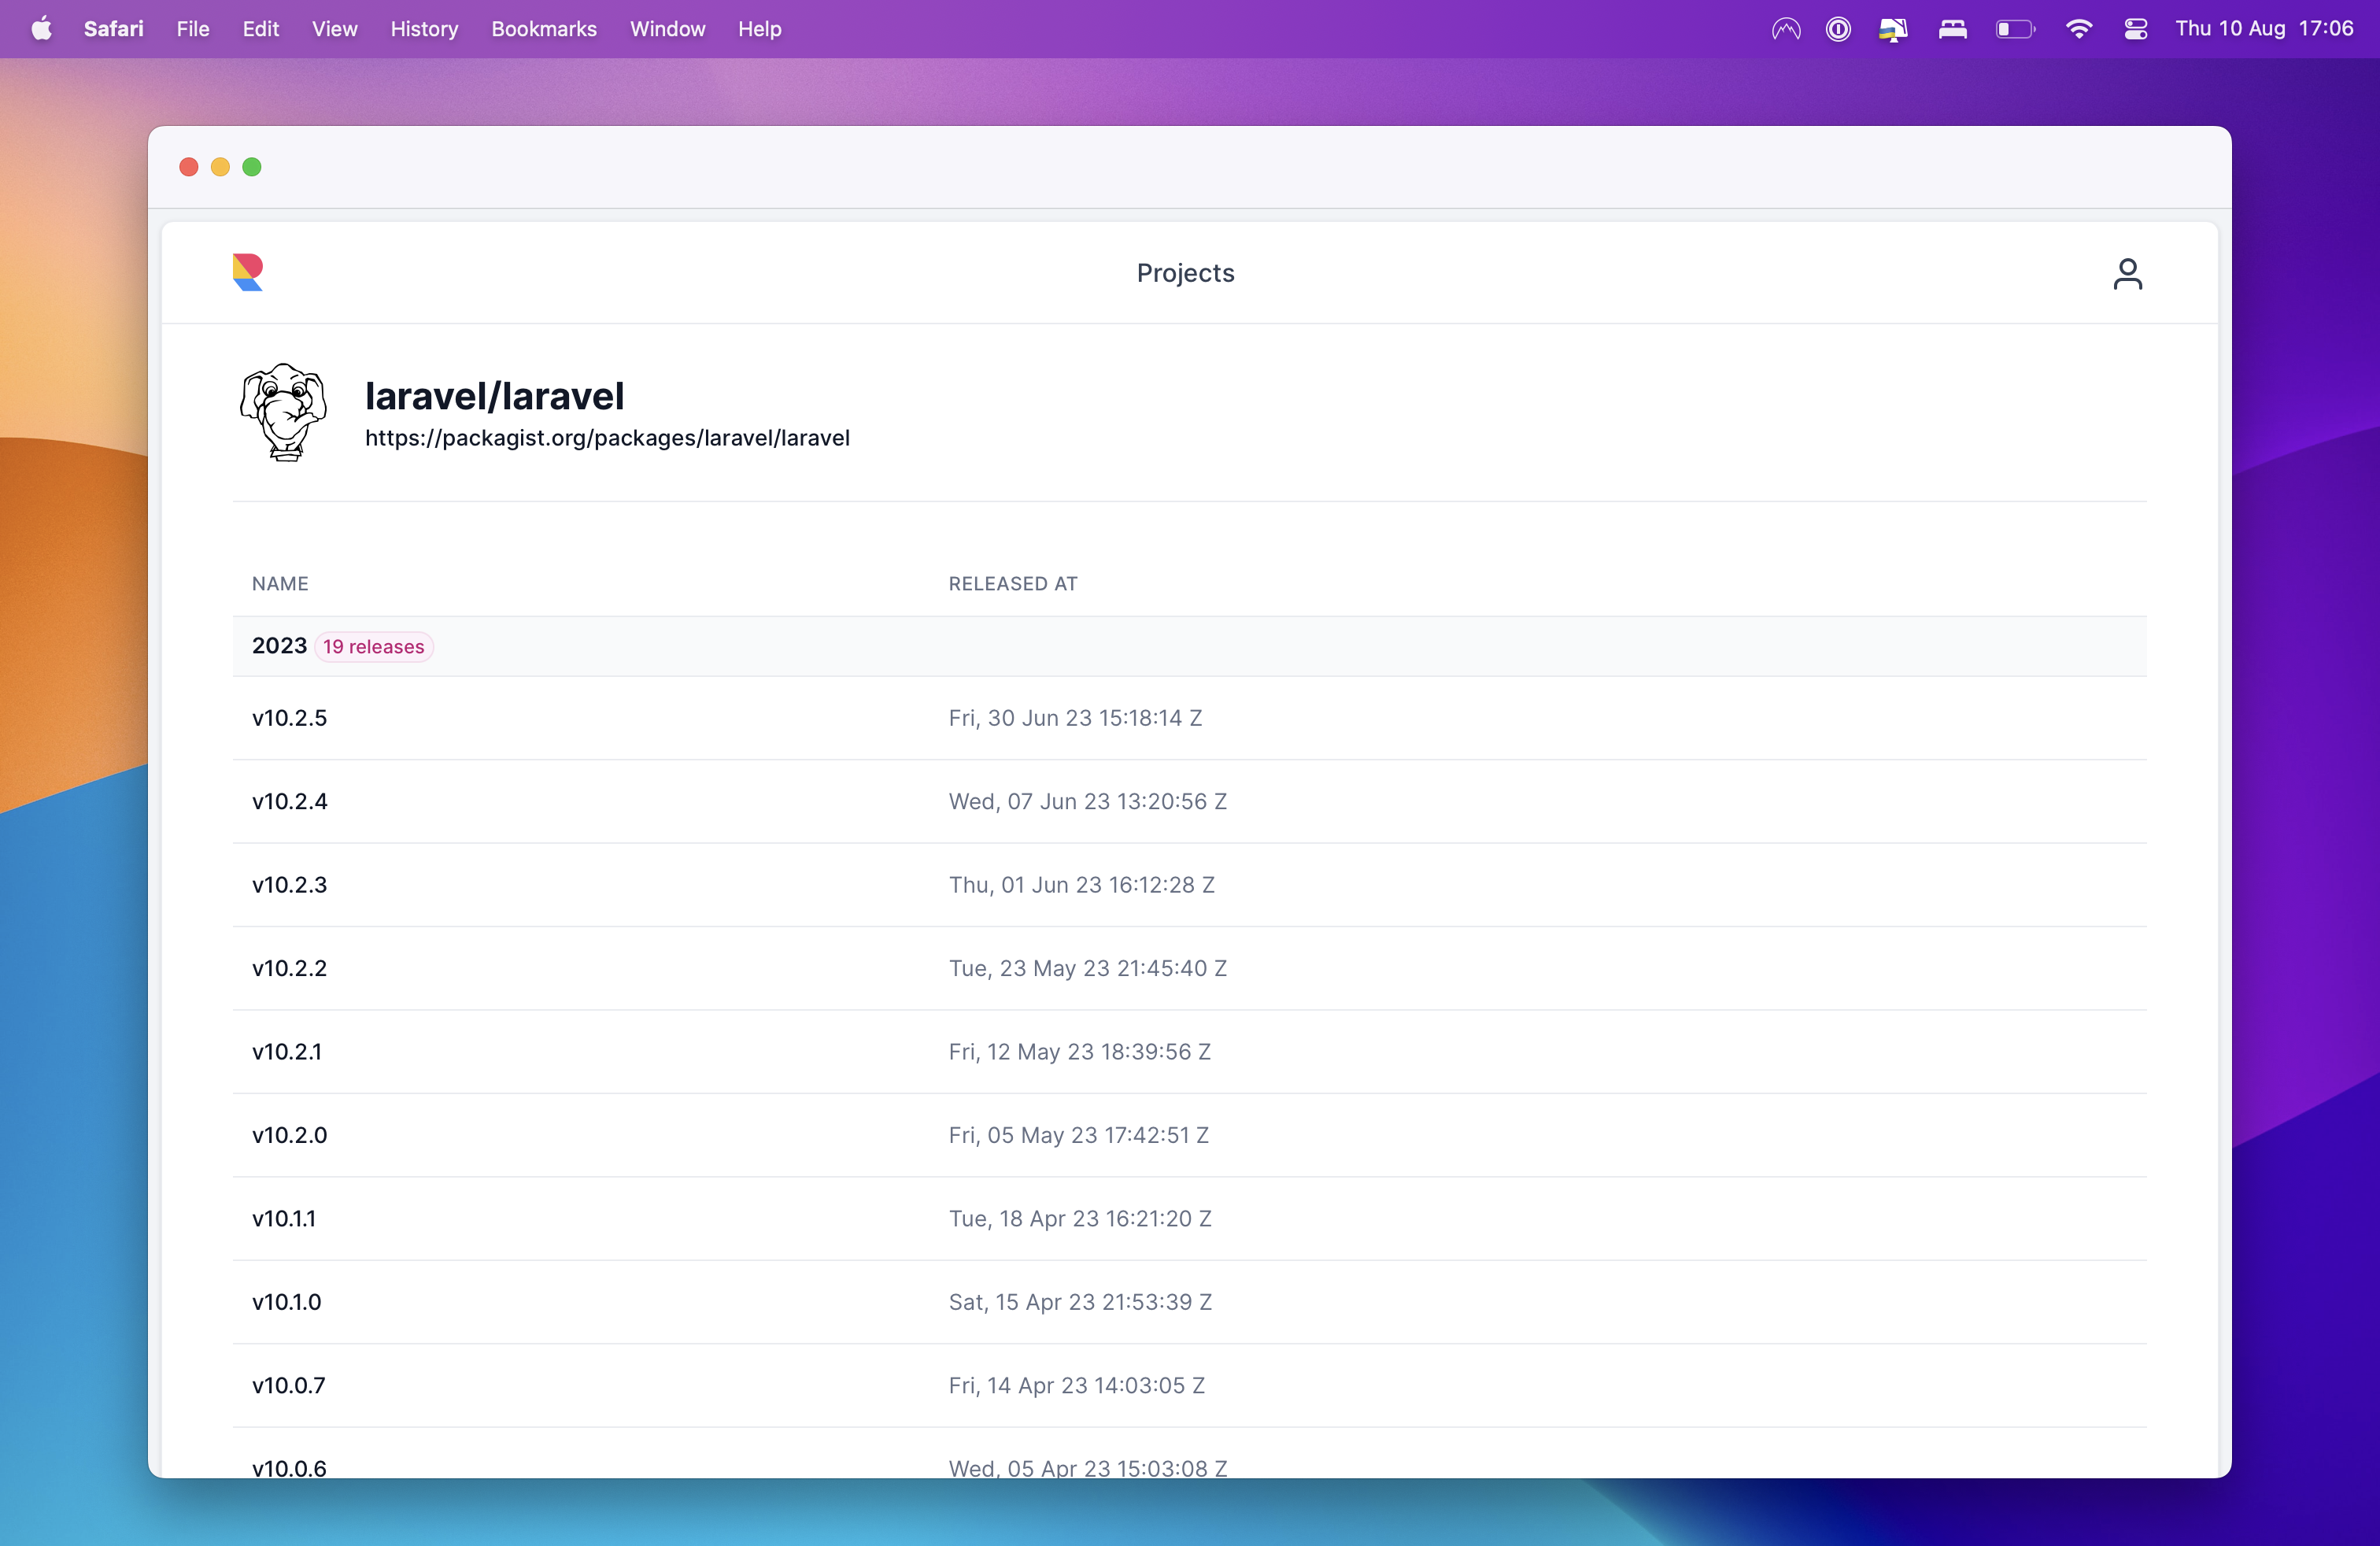Image resolution: width=2380 pixels, height=1546 pixels.
Task: Click the menu bar date and time
Action: [2264, 29]
